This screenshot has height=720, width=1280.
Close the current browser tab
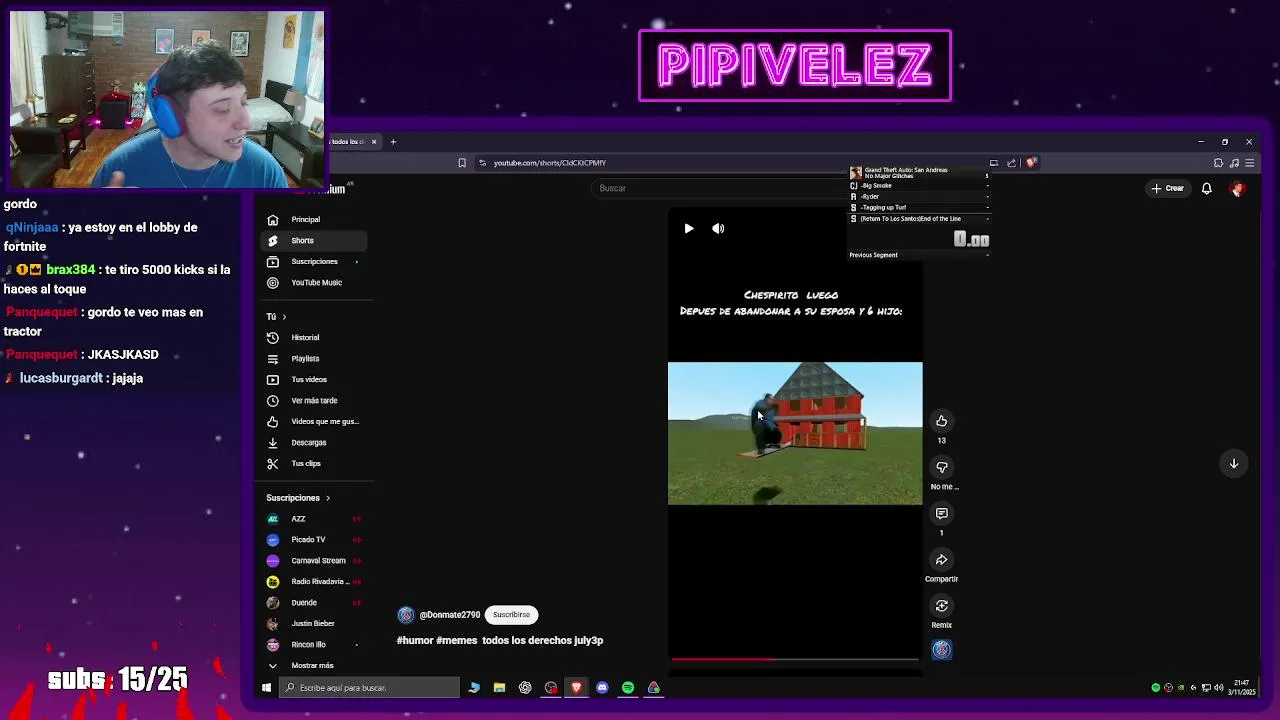[374, 142]
